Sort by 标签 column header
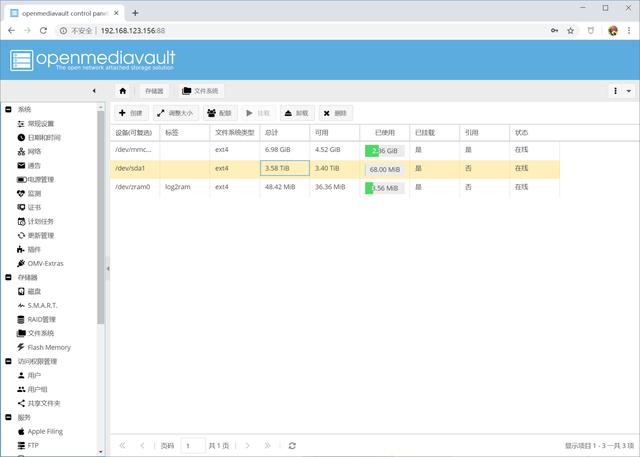The height and width of the screenshot is (457, 640). tap(185, 133)
